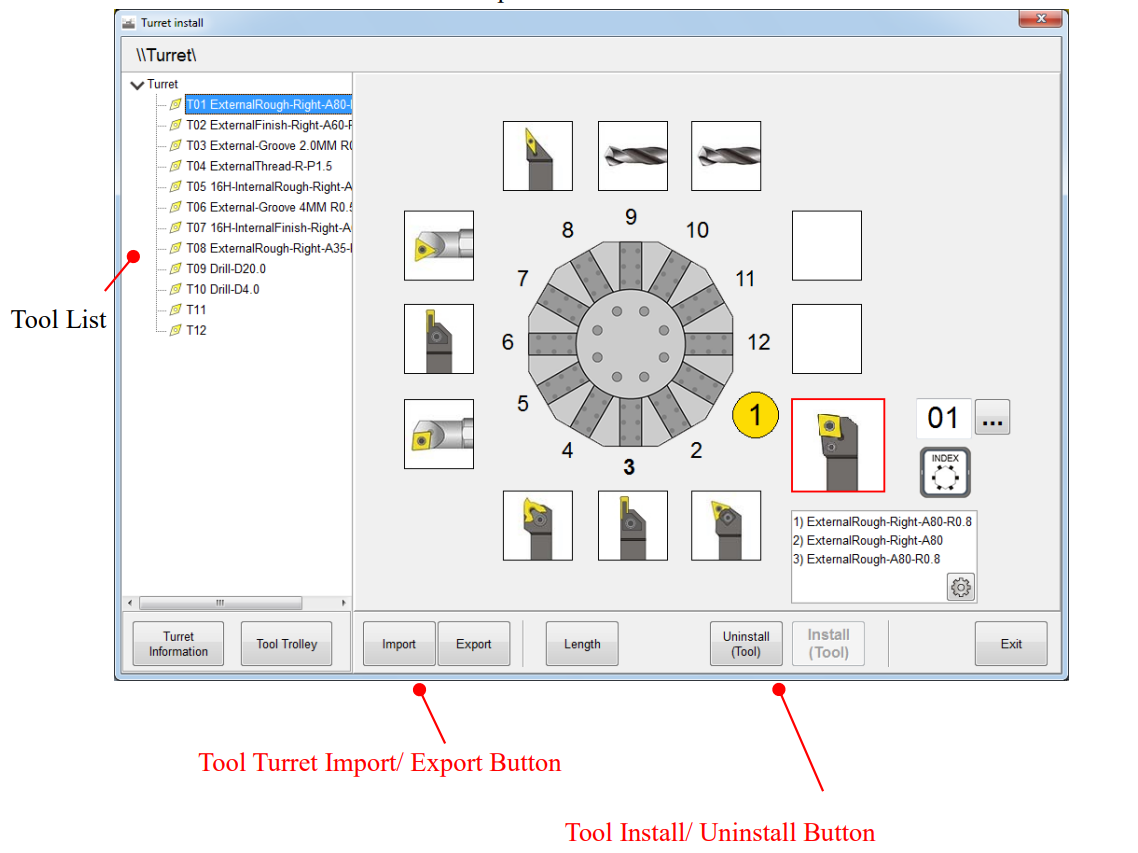Click the Import button
This screenshot has height=853, width=1138.
tap(399, 644)
